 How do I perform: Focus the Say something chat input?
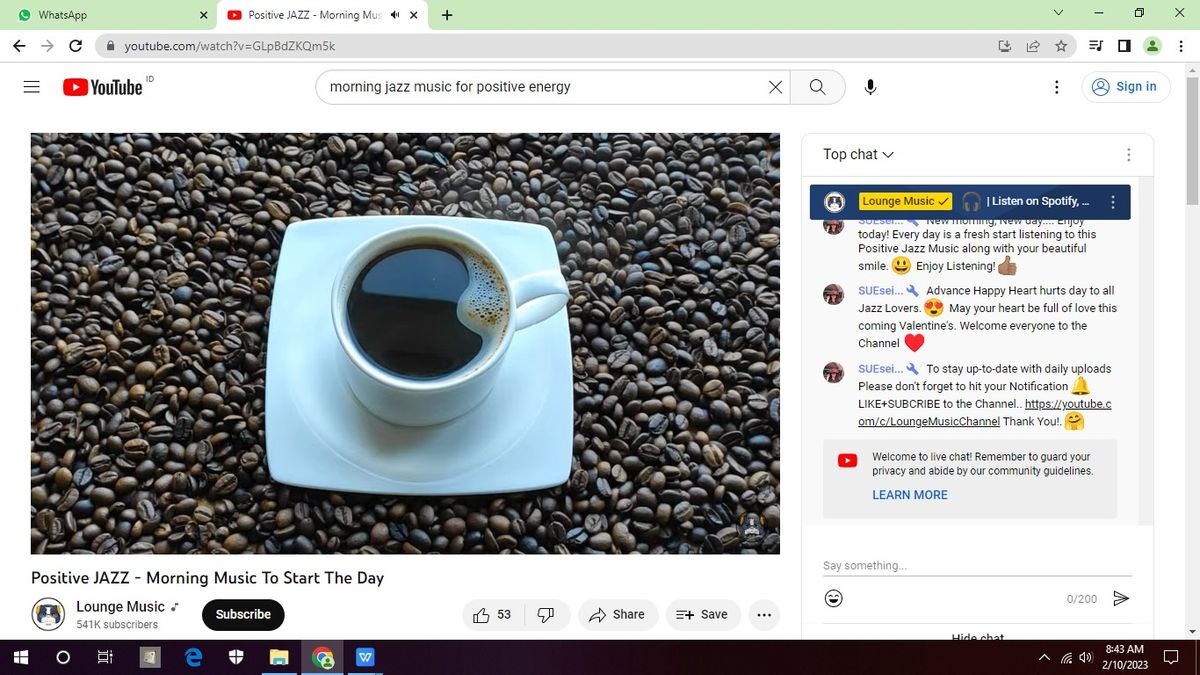tap(977, 566)
